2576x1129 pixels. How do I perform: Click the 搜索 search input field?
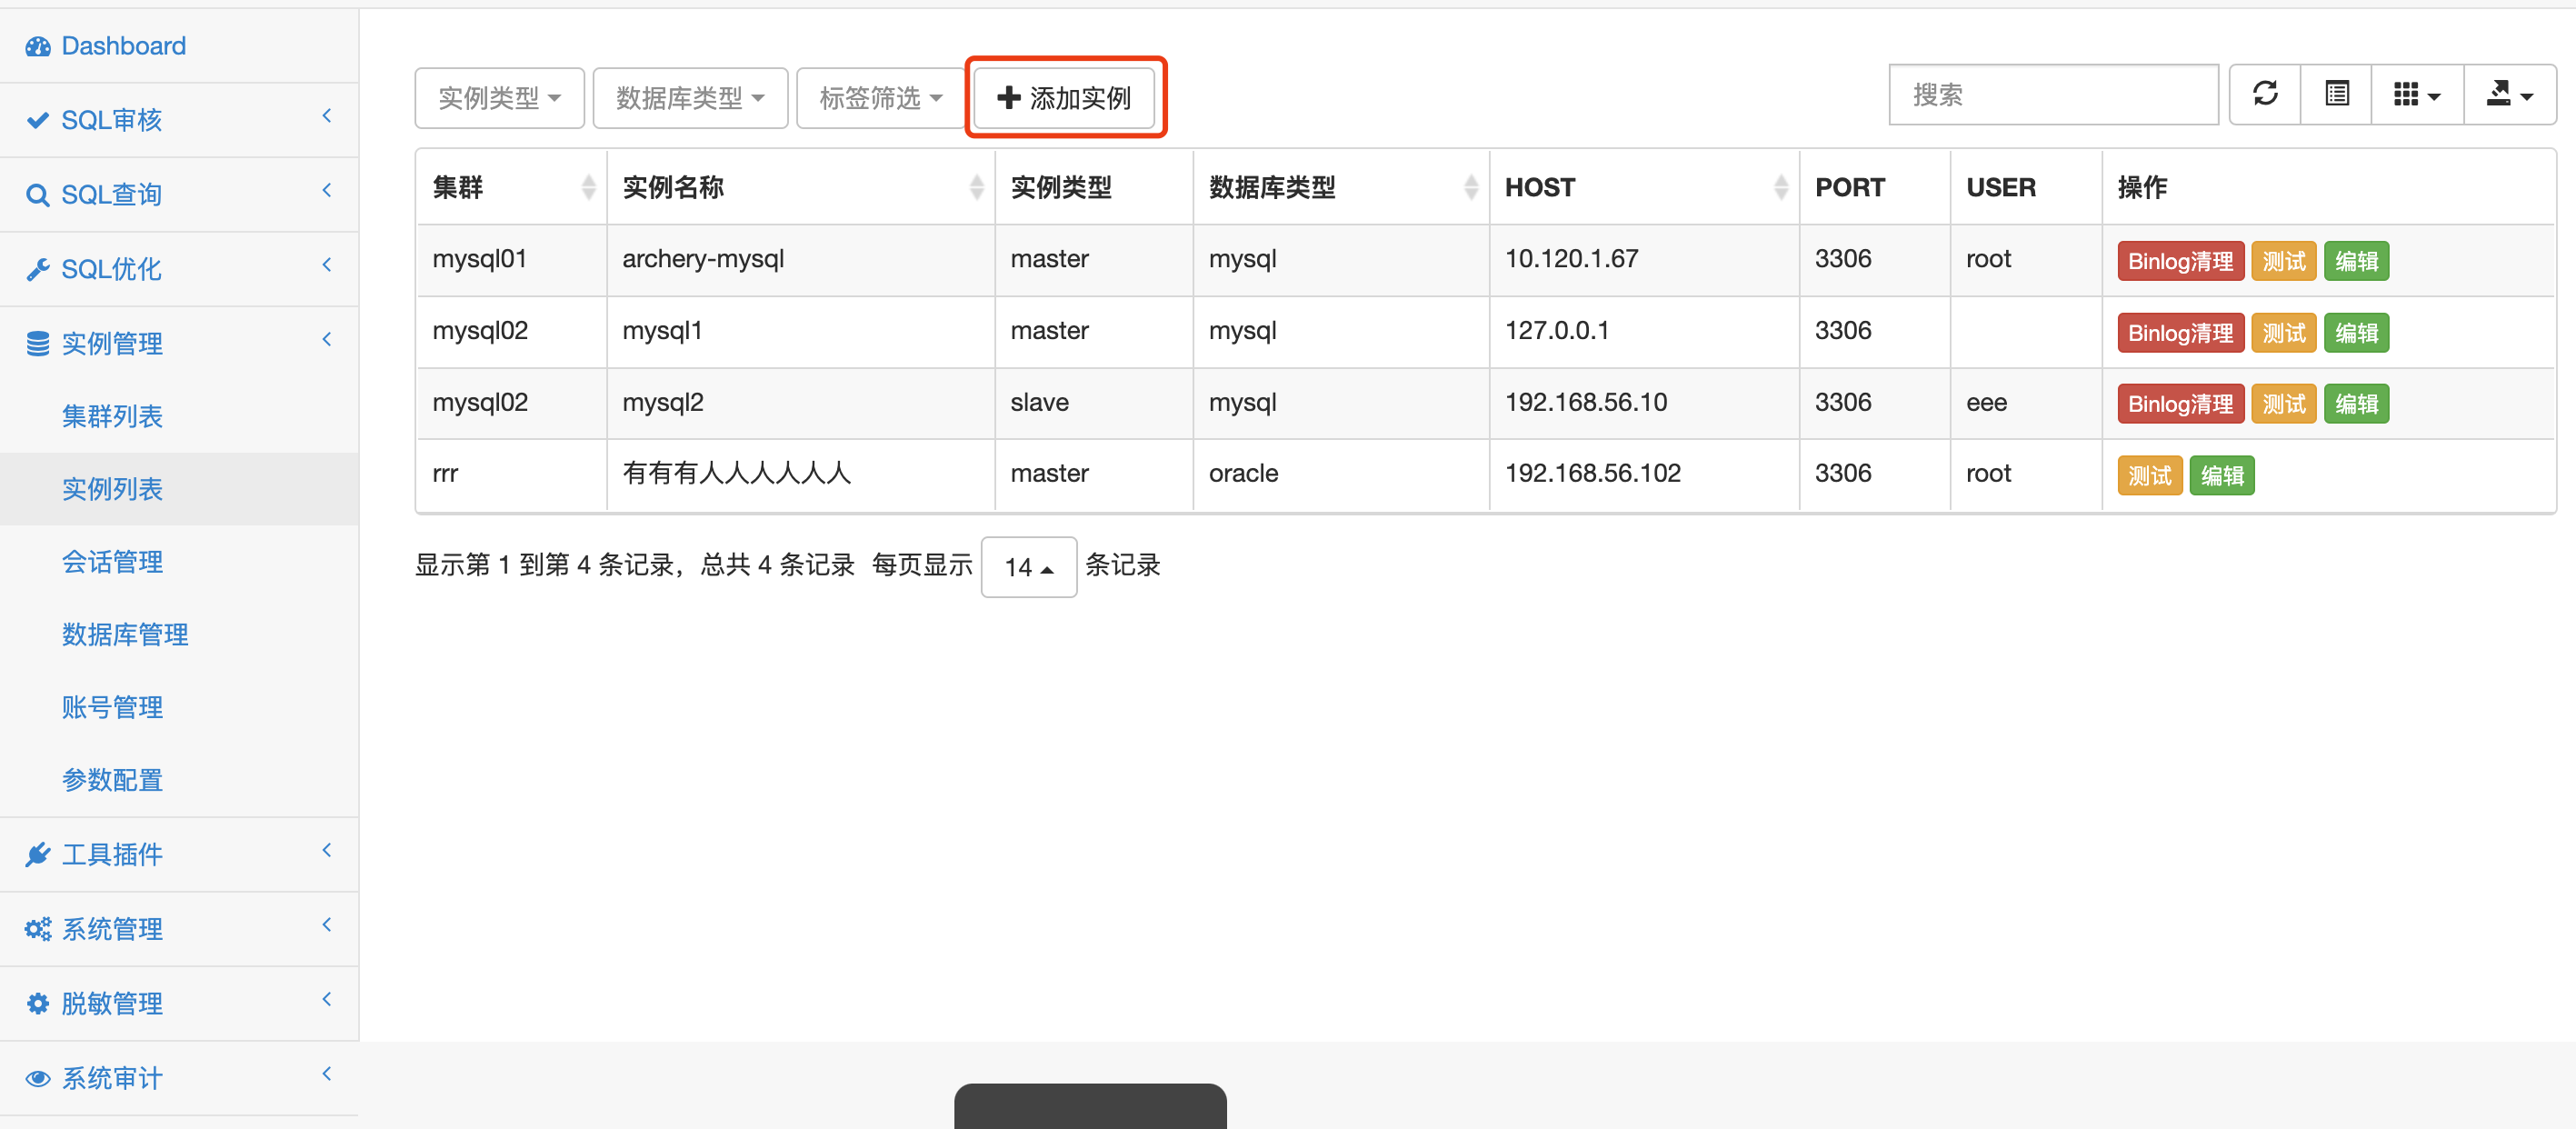pyautogui.click(x=2052, y=95)
